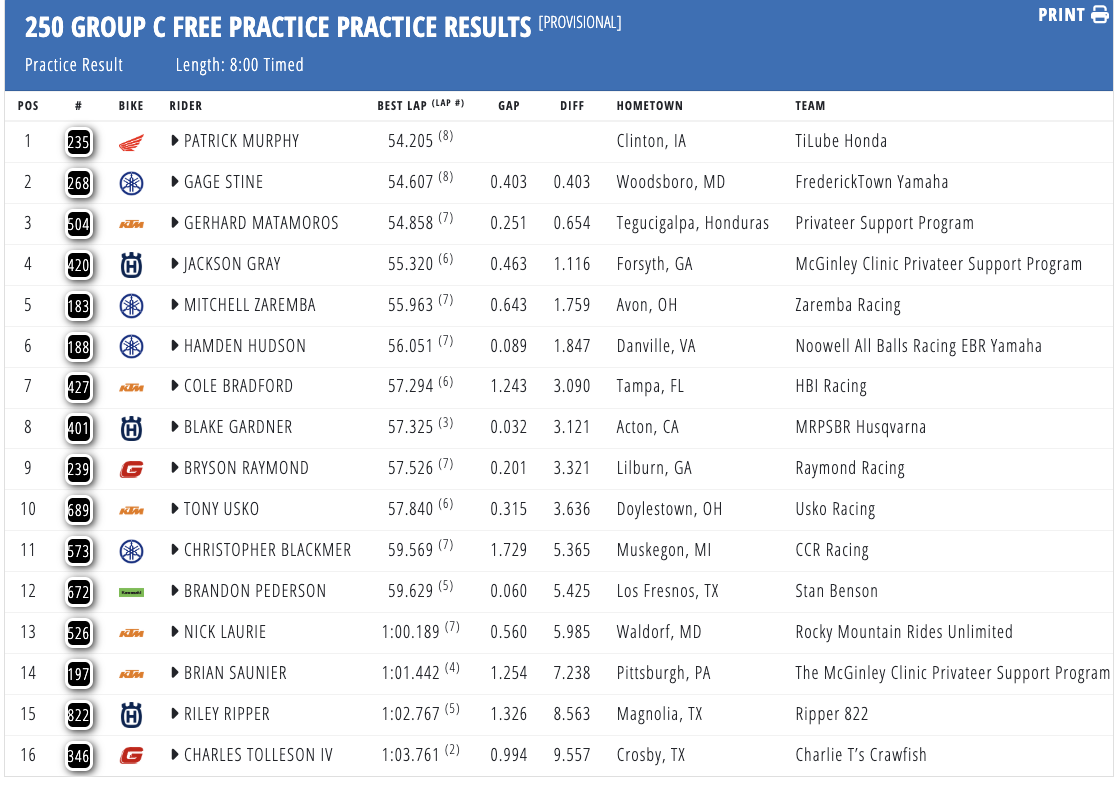Click the Honda logo in Patrick Murphy's row
The image size is (1116, 788).
[130, 142]
